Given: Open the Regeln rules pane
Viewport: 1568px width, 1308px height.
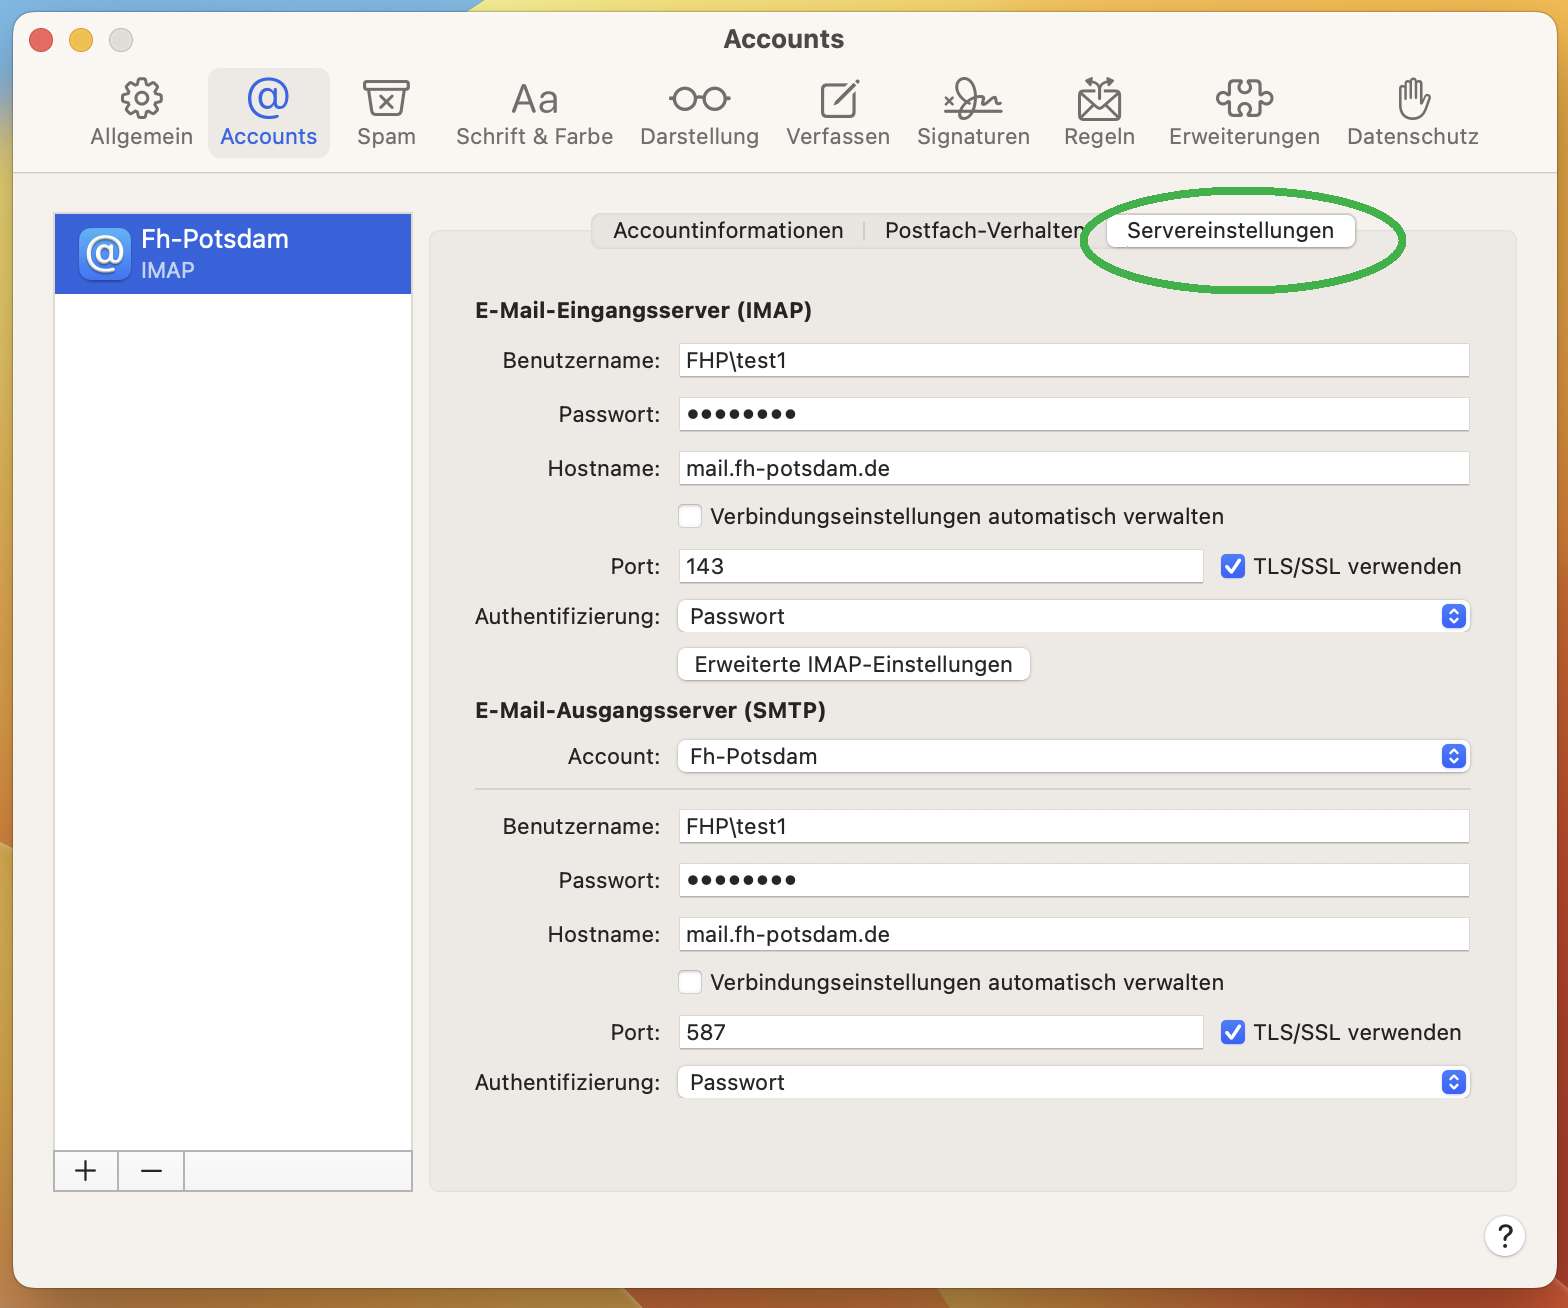Looking at the screenshot, I should 1099,113.
